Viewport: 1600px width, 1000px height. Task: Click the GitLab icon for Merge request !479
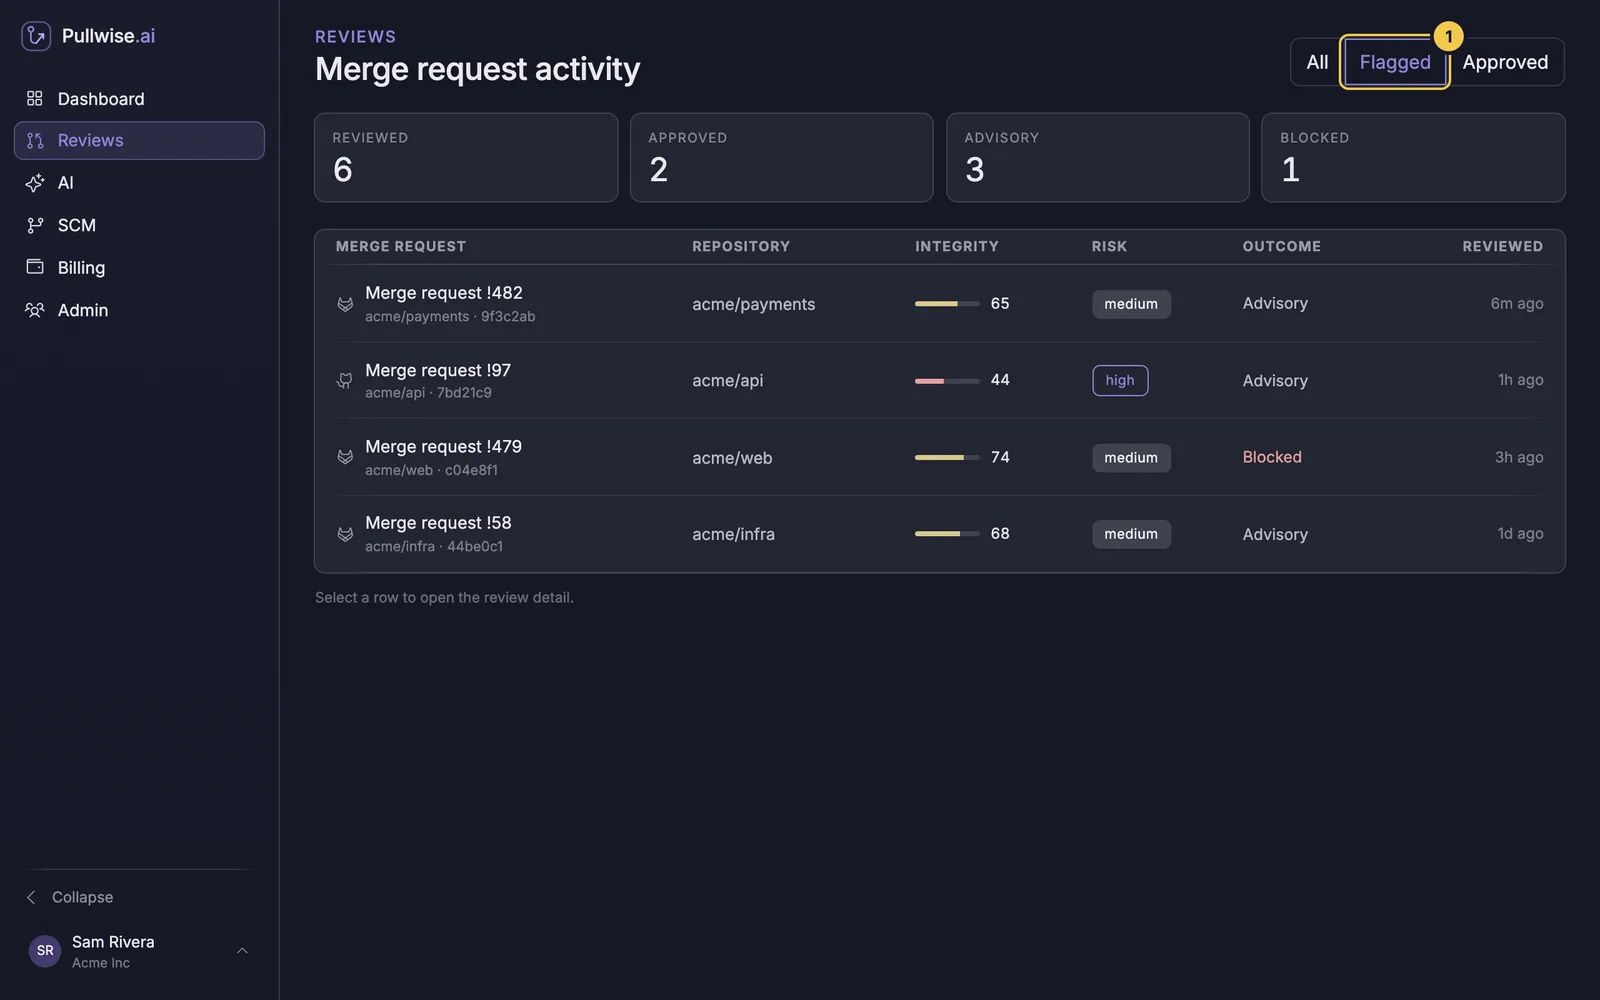coord(345,457)
